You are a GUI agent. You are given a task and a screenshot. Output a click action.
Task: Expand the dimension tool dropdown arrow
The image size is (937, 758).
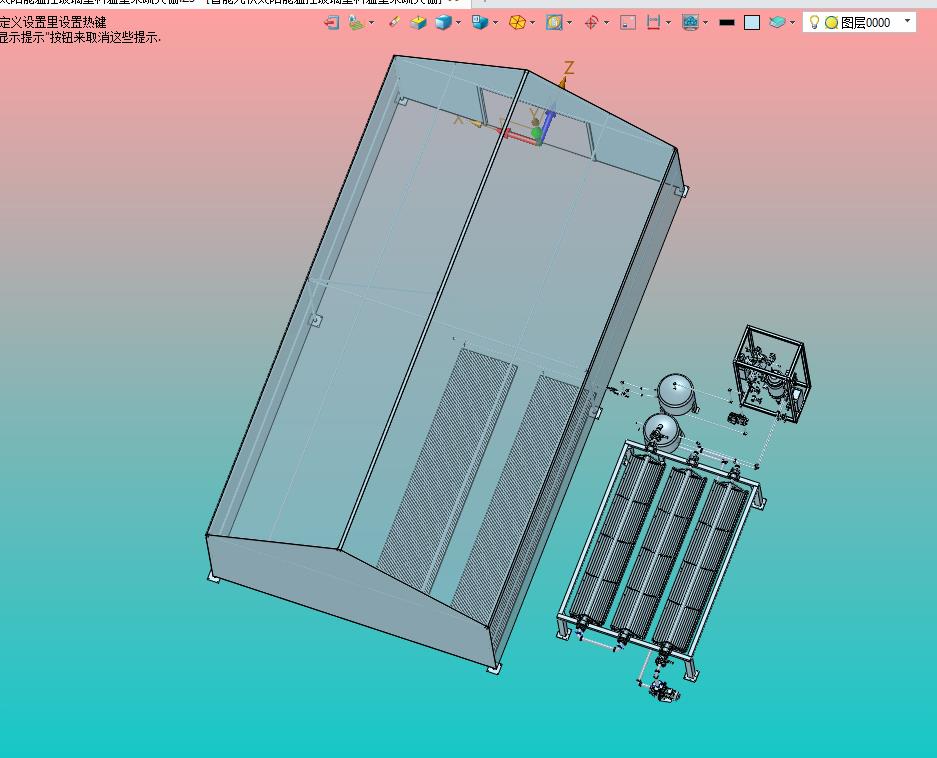[668, 23]
